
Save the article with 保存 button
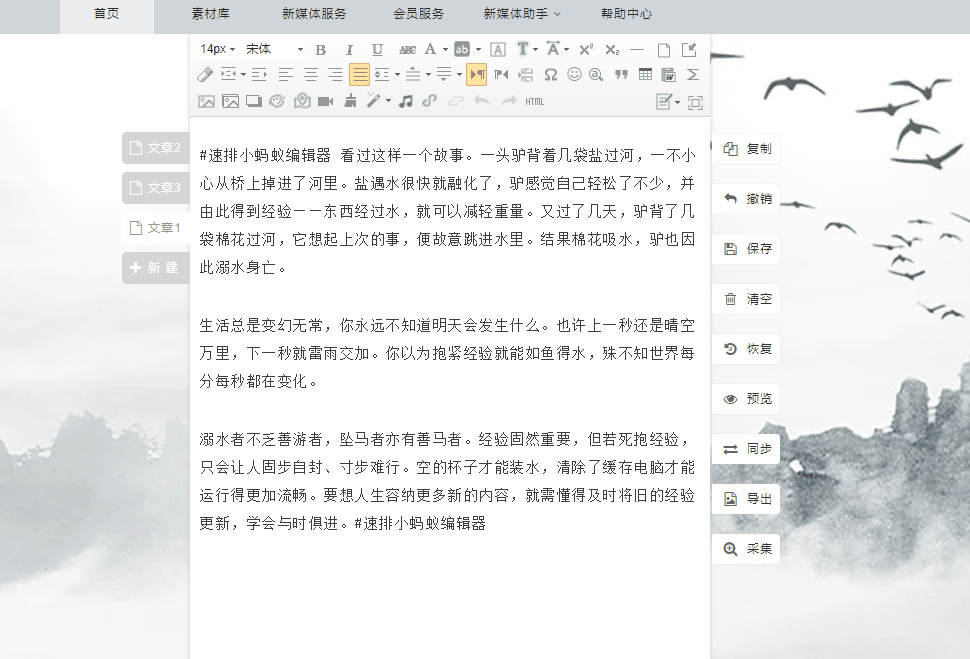pos(746,248)
